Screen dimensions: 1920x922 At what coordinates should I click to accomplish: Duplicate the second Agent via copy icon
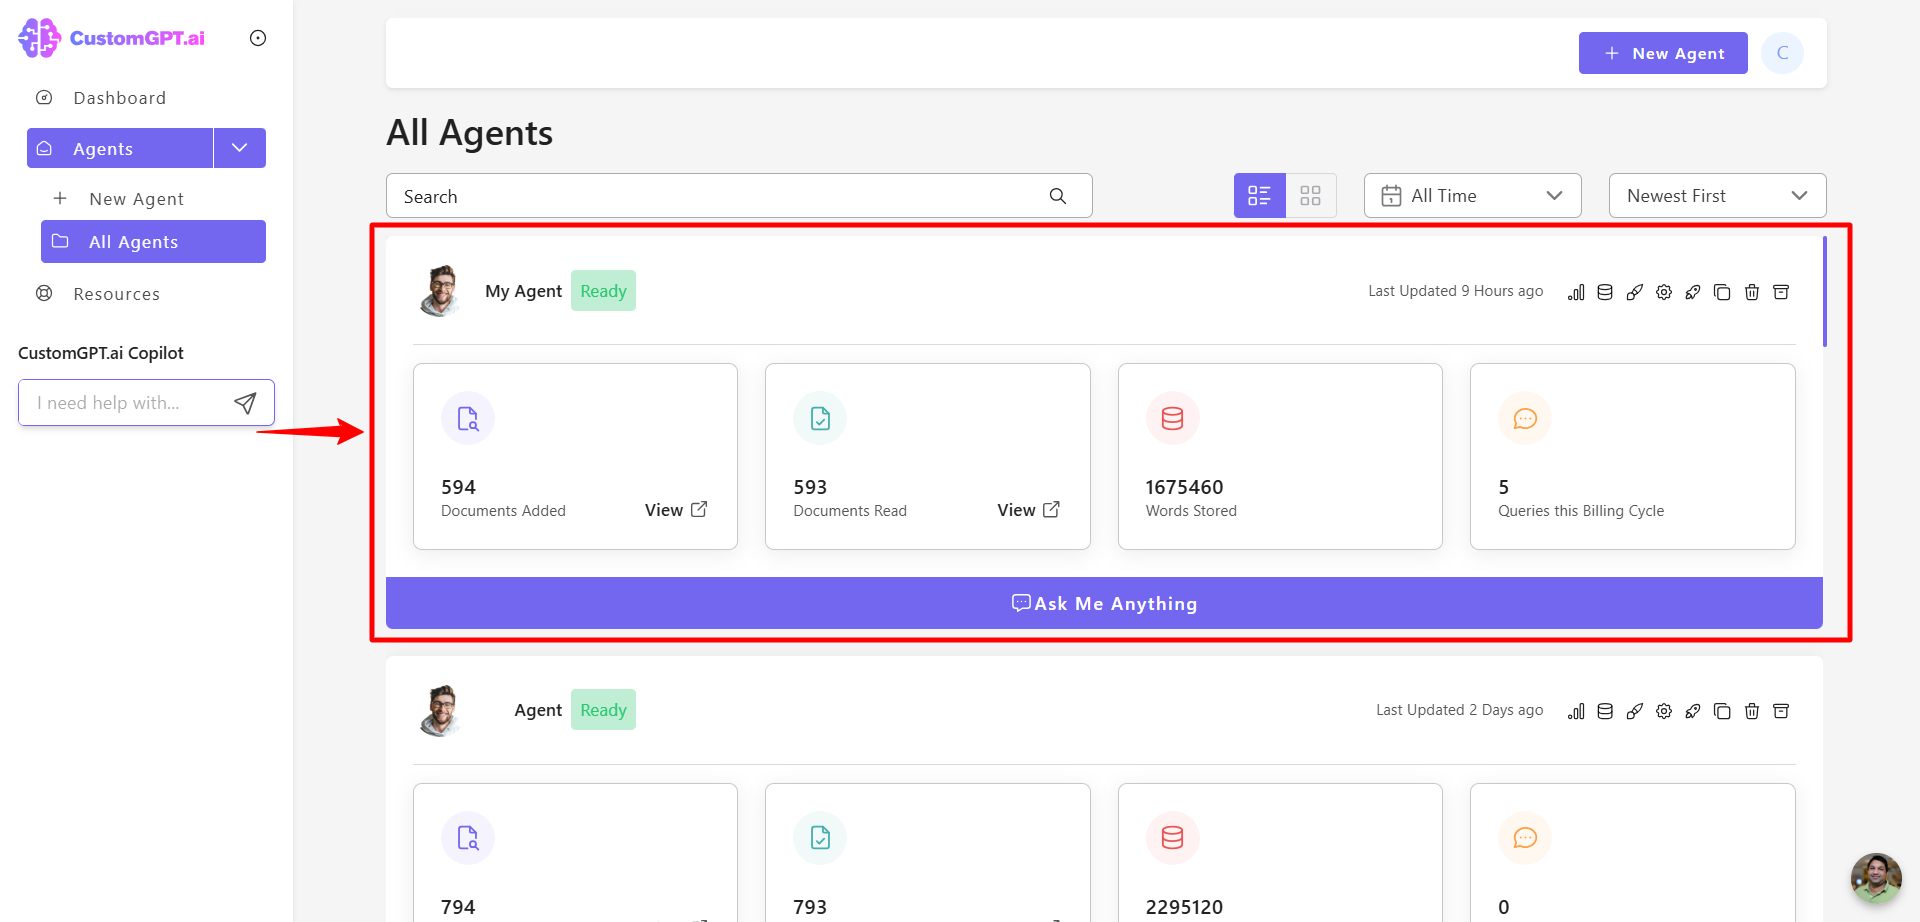point(1722,711)
